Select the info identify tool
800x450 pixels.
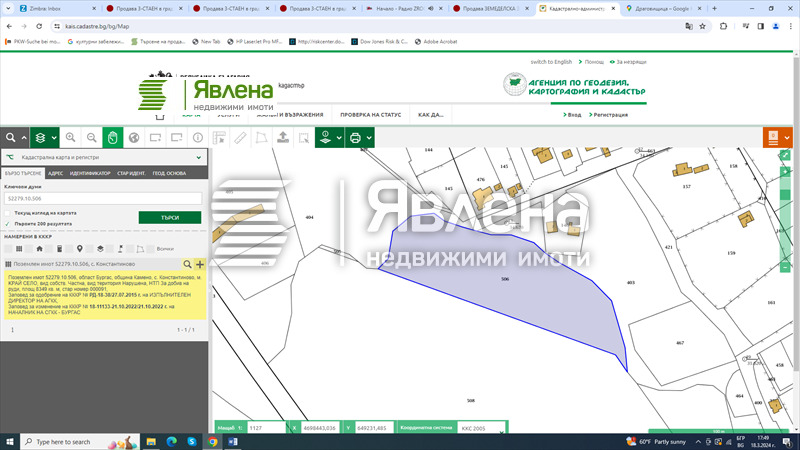pos(197,137)
